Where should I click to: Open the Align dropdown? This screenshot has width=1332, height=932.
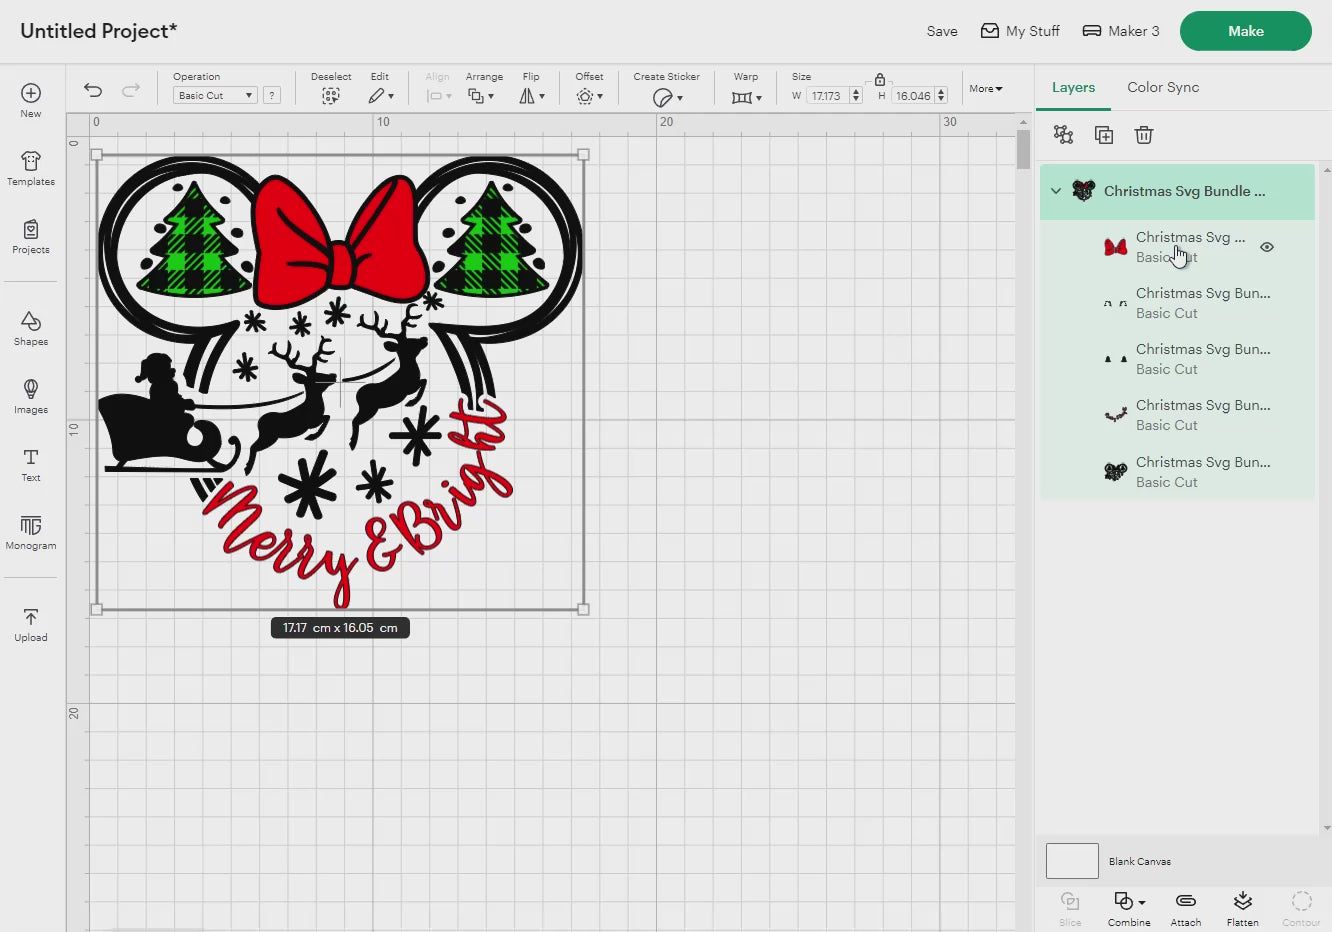coord(438,96)
